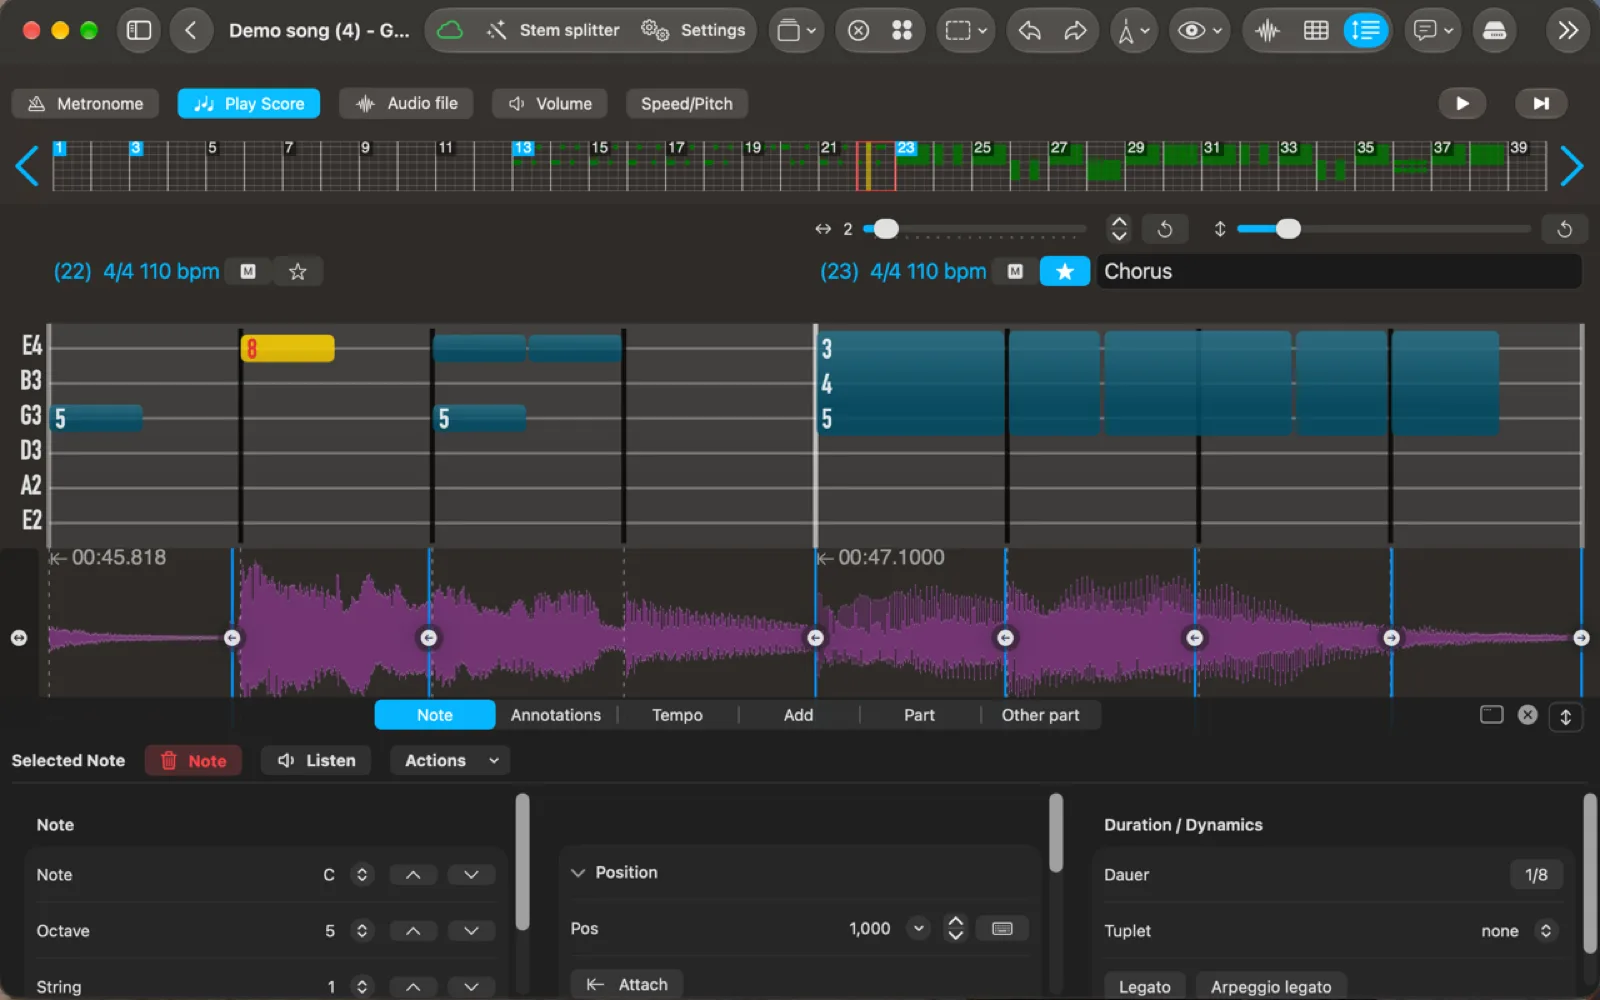1600x1000 pixels.
Task: Open the comment bubble dropdown
Action: [x=1433, y=30]
